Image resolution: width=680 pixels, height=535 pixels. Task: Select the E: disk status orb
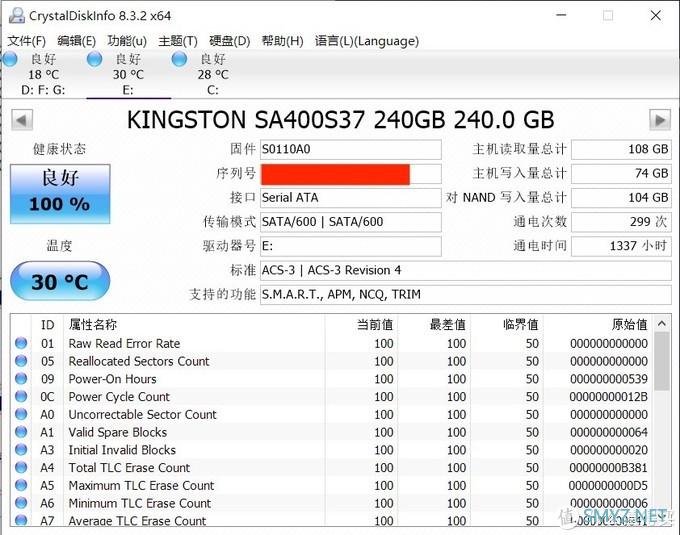(94, 59)
